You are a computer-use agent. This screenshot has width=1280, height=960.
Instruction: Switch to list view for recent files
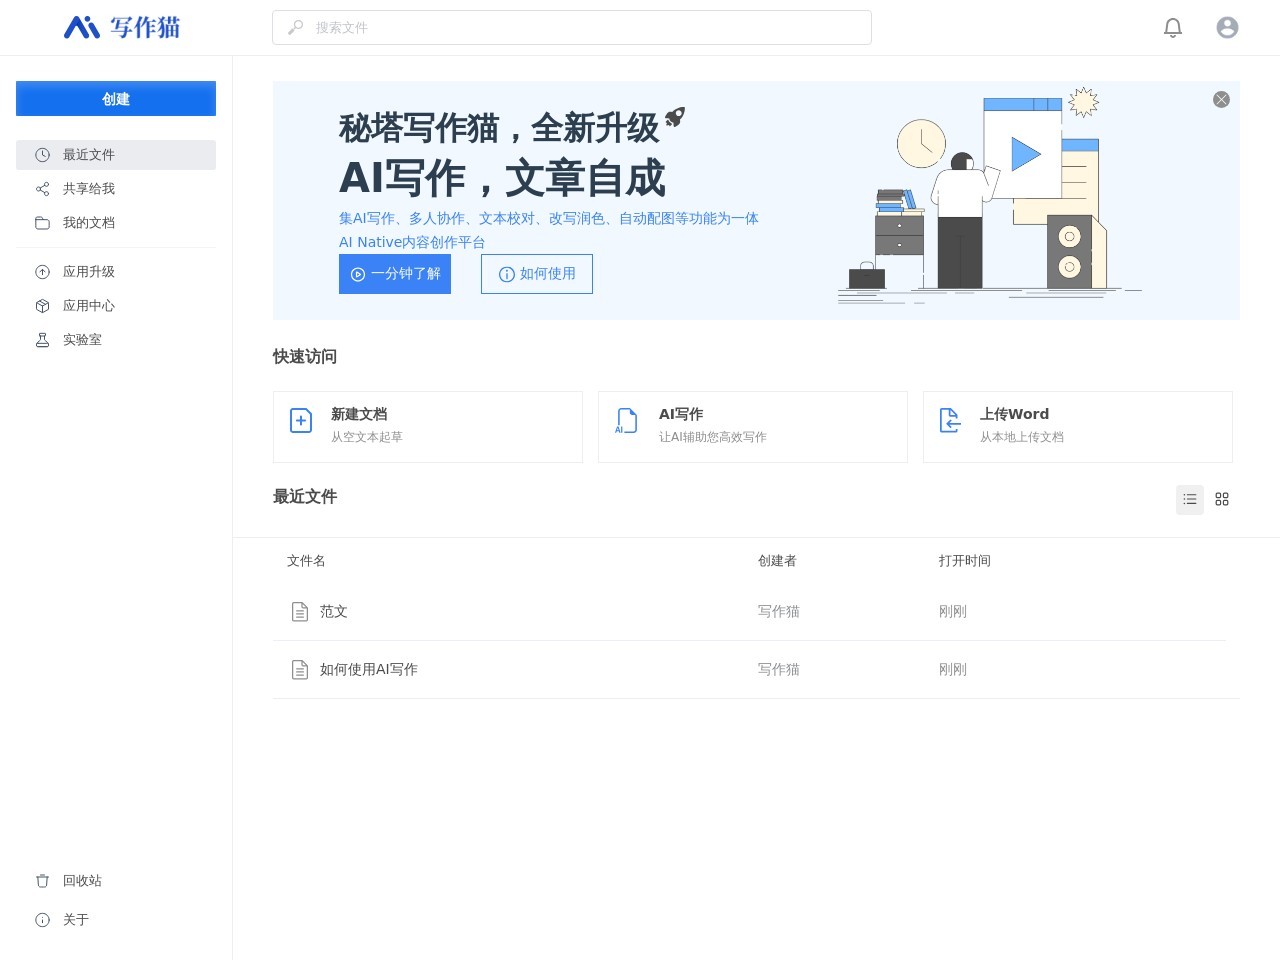pyautogui.click(x=1189, y=499)
